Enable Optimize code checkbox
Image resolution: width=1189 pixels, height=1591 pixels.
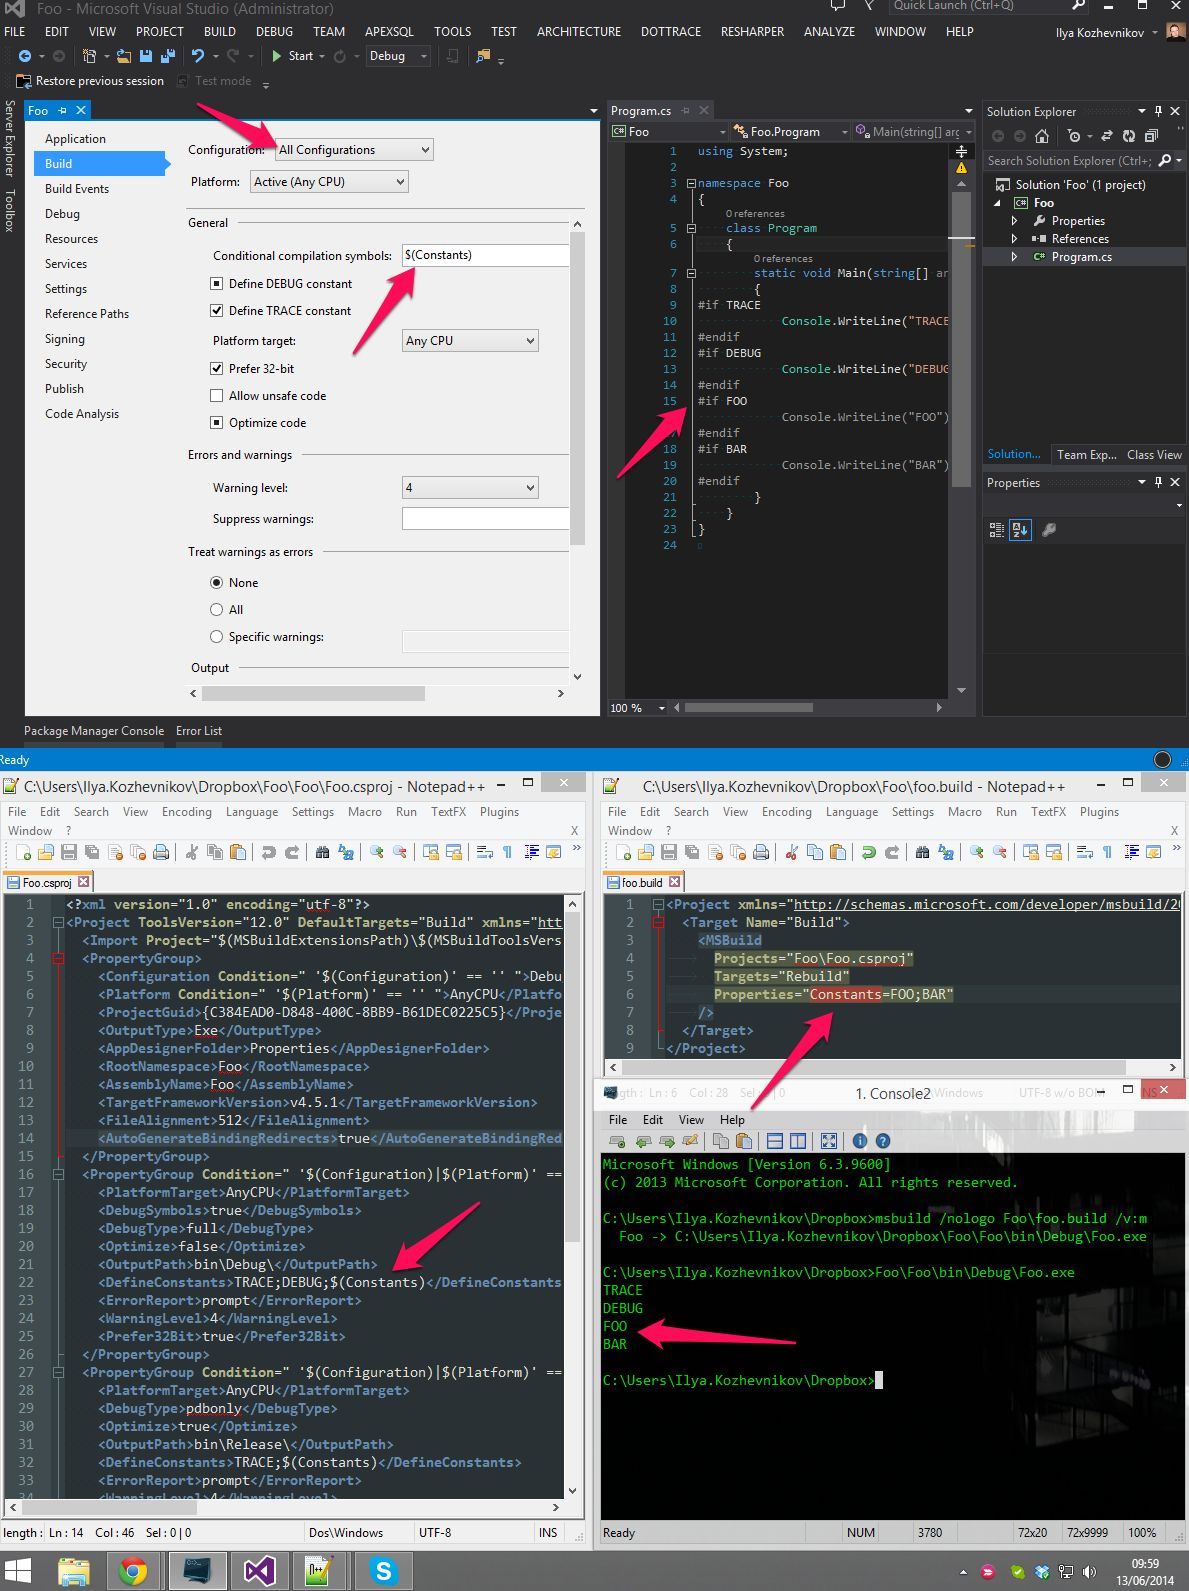click(217, 423)
